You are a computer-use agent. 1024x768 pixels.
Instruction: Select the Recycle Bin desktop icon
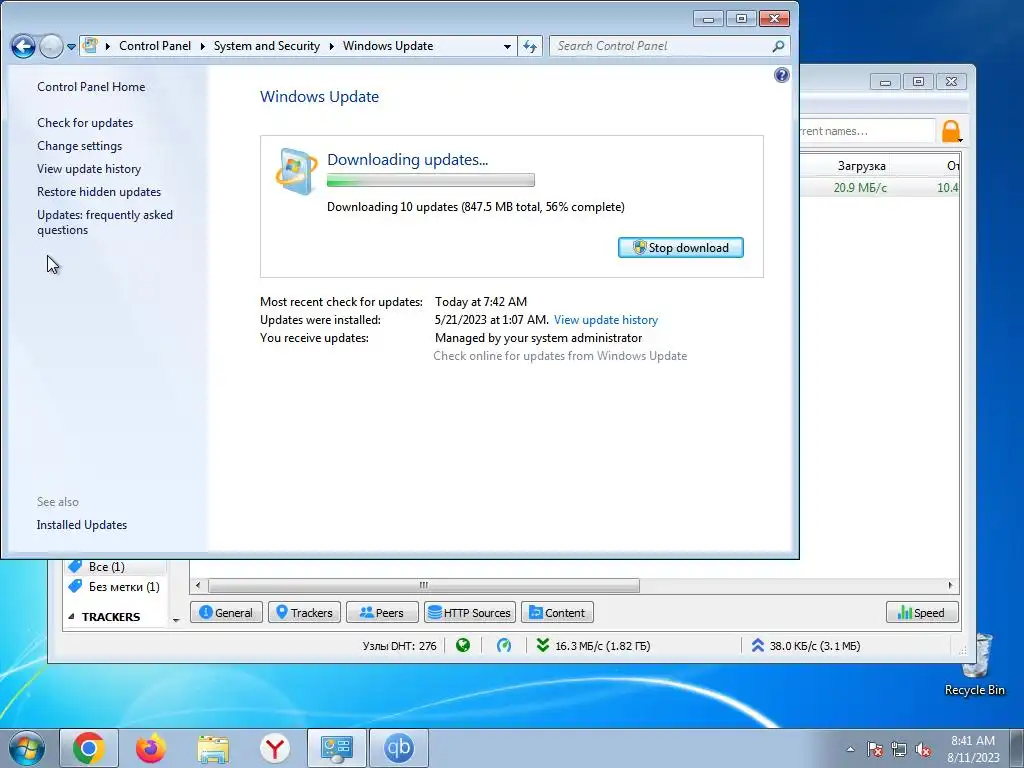(x=974, y=665)
